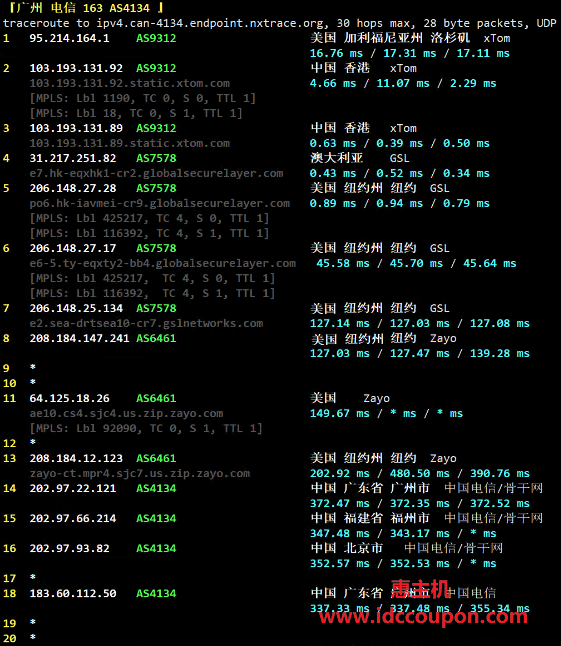Select hostname 103.193.131.92.static.xtom.com

coord(129,83)
